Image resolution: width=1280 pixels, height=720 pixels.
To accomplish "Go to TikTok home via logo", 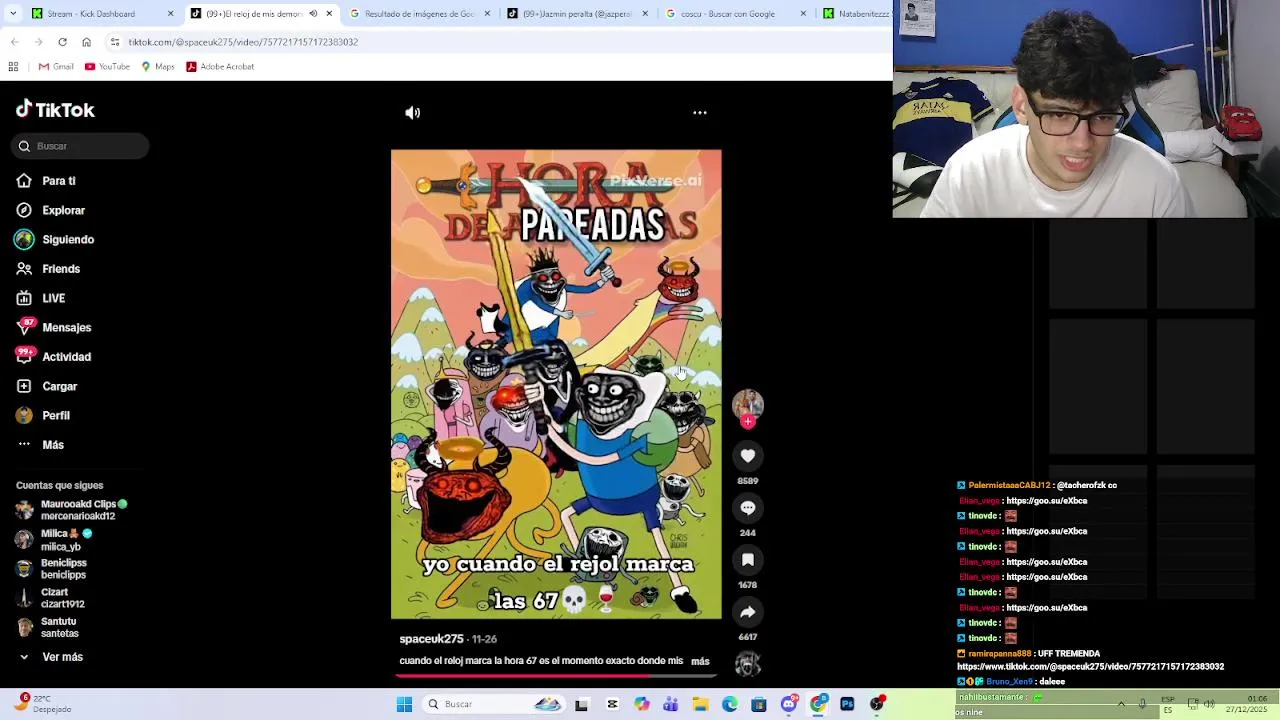I will coord(55,110).
